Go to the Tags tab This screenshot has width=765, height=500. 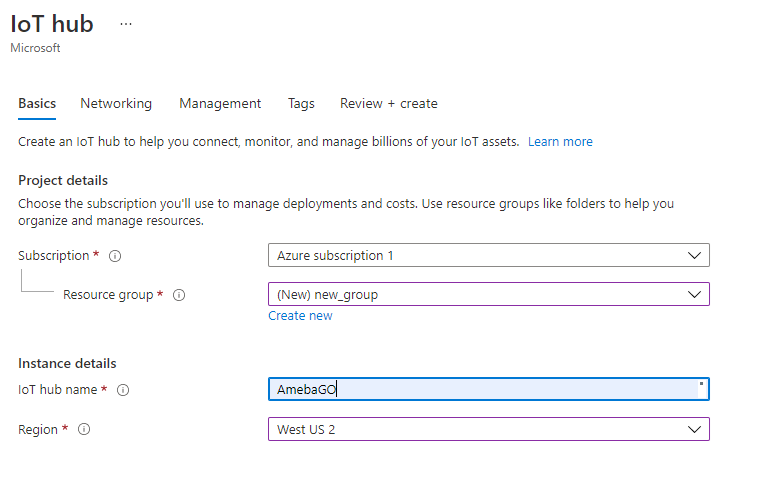point(301,103)
